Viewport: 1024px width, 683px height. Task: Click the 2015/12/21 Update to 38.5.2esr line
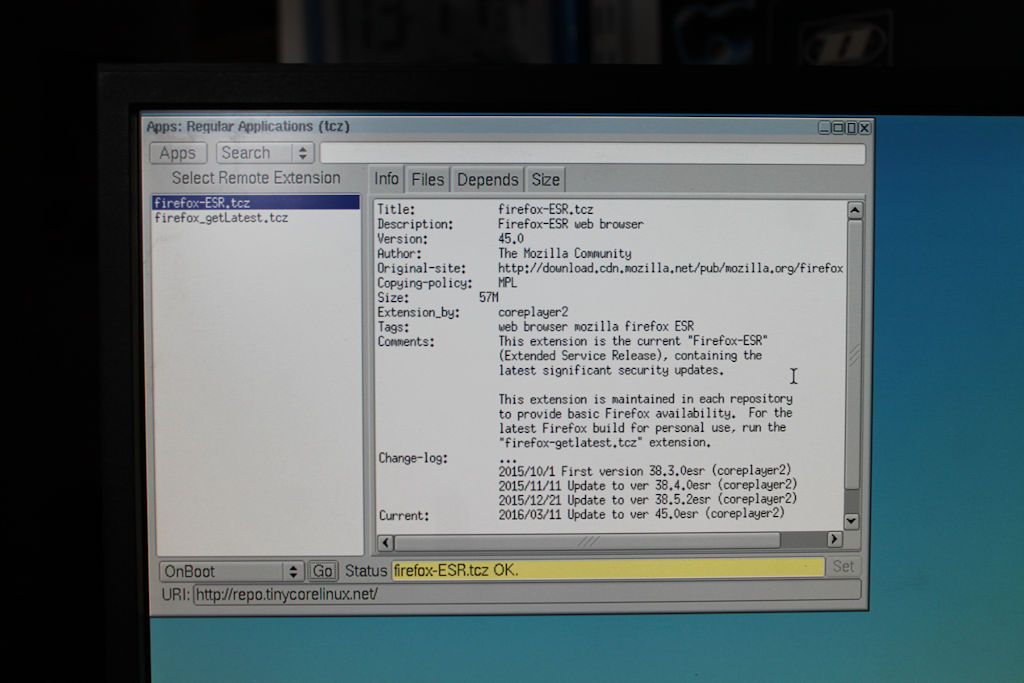pos(647,500)
